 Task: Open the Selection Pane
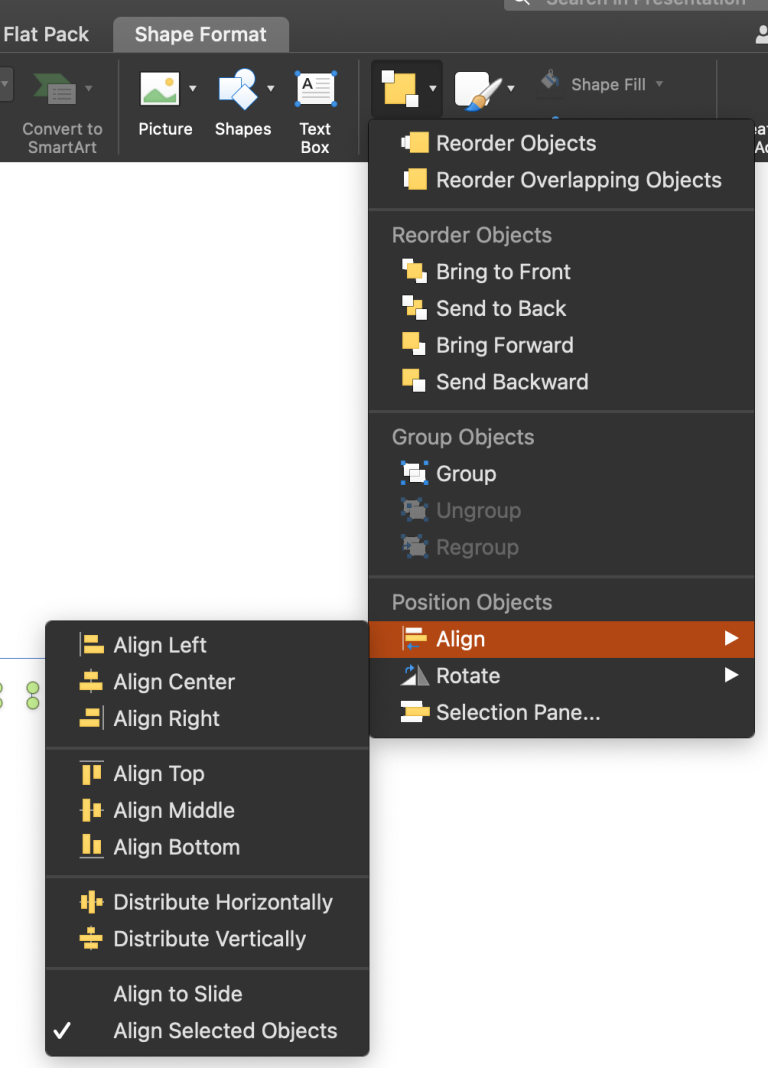pyautogui.click(x=517, y=713)
